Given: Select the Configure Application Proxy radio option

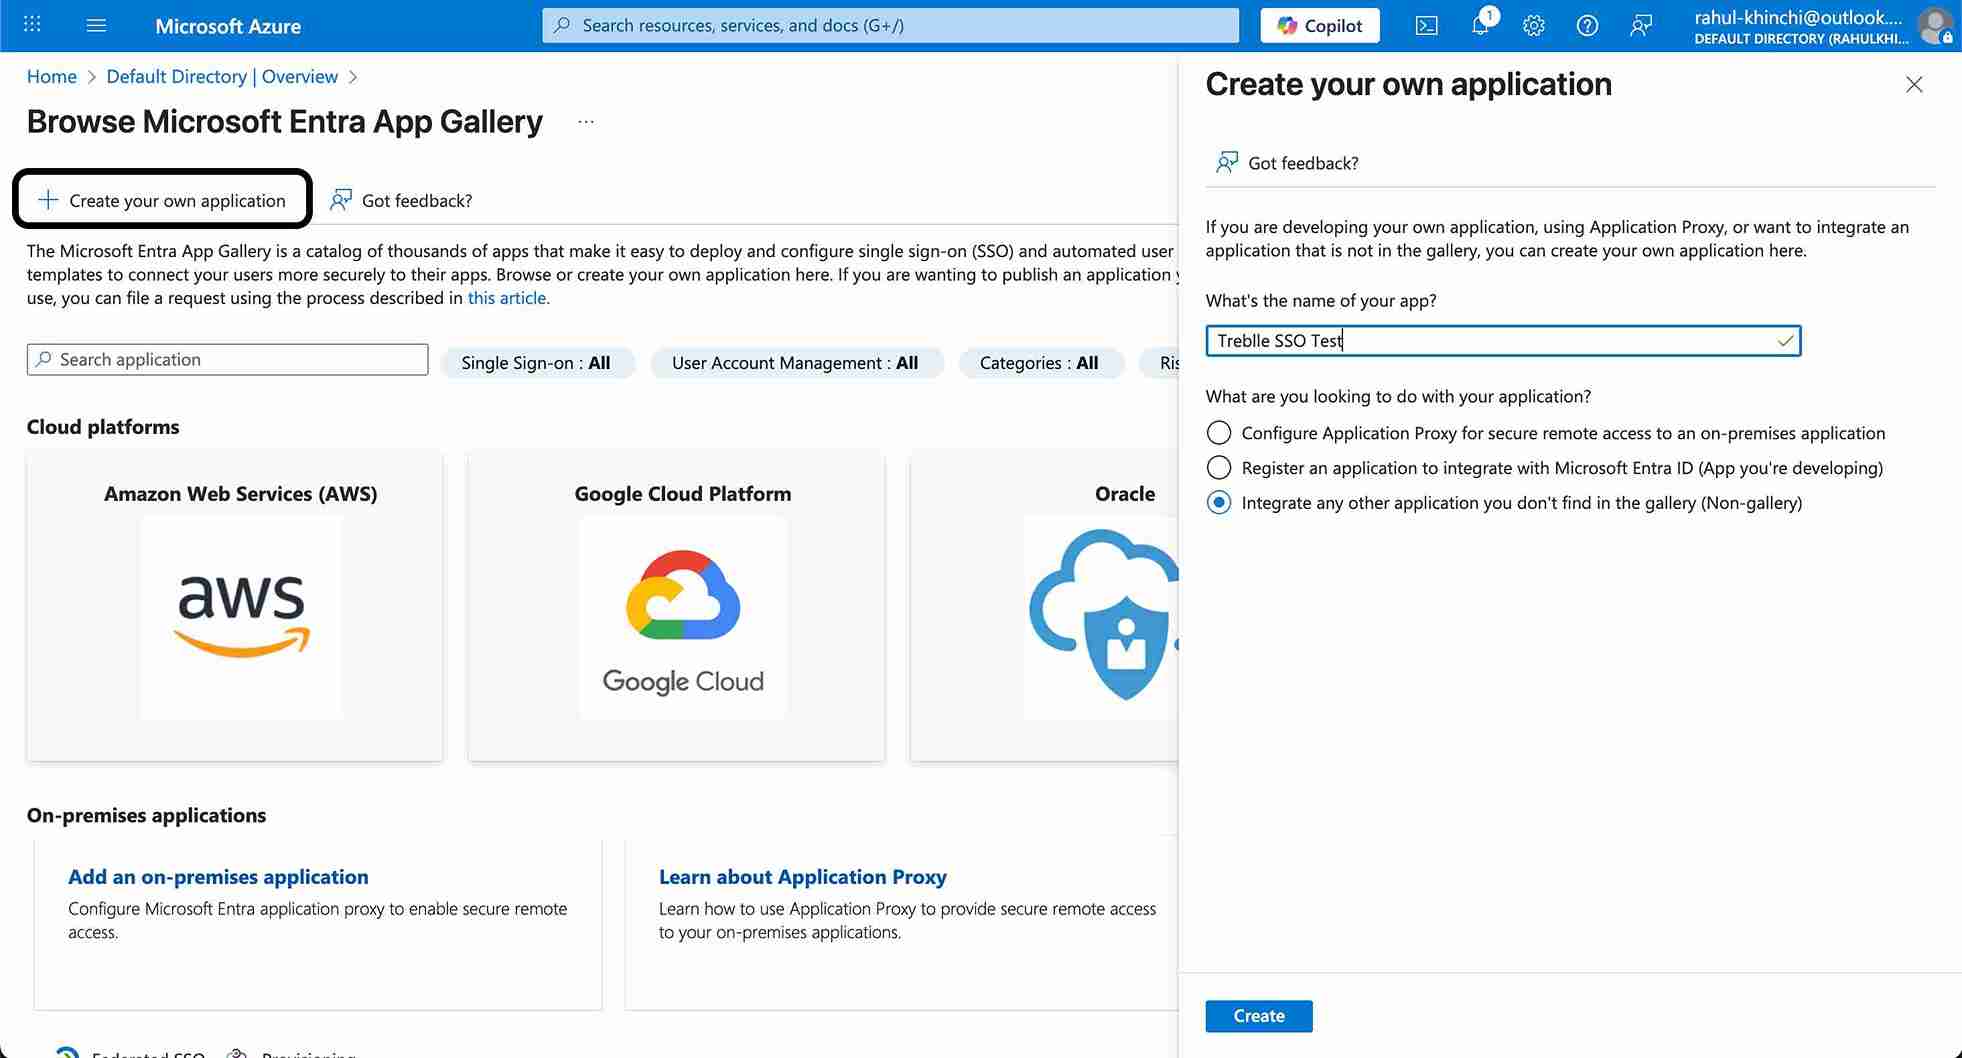Looking at the screenshot, I should pyautogui.click(x=1218, y=432).
